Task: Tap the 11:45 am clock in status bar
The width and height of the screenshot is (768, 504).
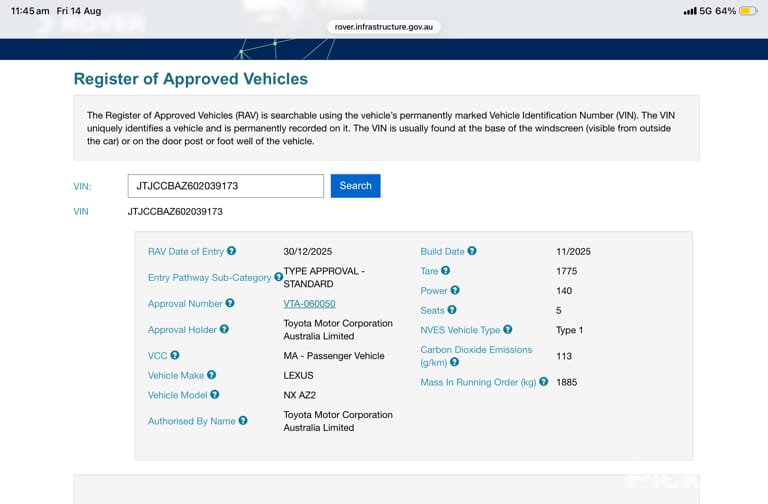Action: click(x=30, y=11)
